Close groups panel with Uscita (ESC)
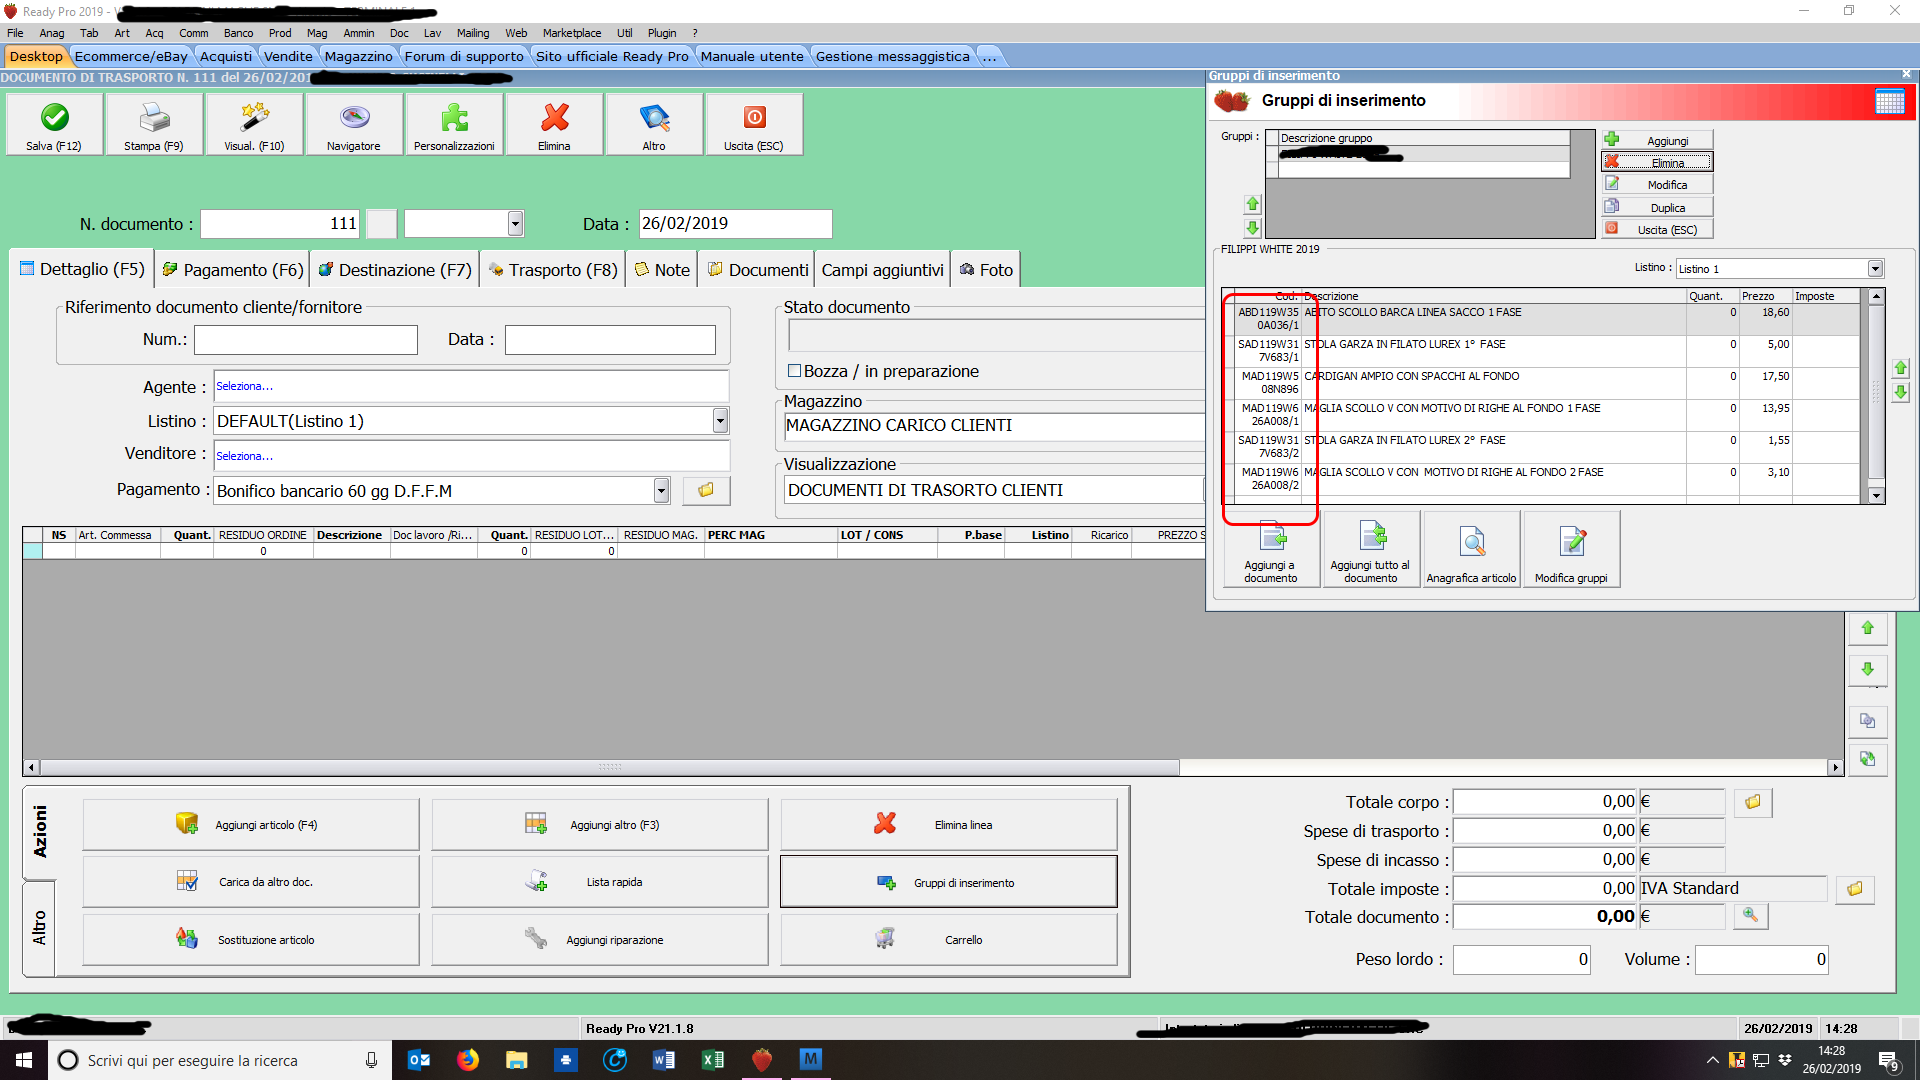Image resolution: width=1920 pixels, height=1080 pixels. (x=1657, y=229)
